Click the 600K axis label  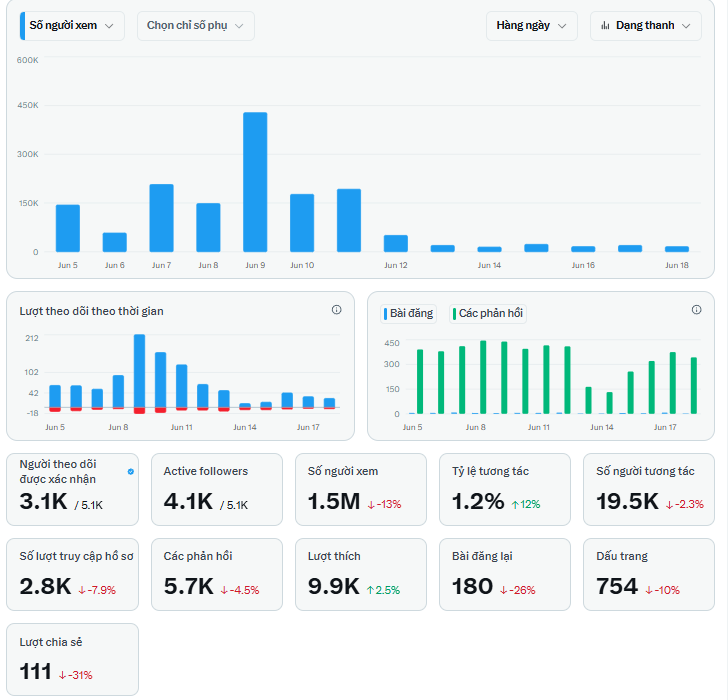27,60
